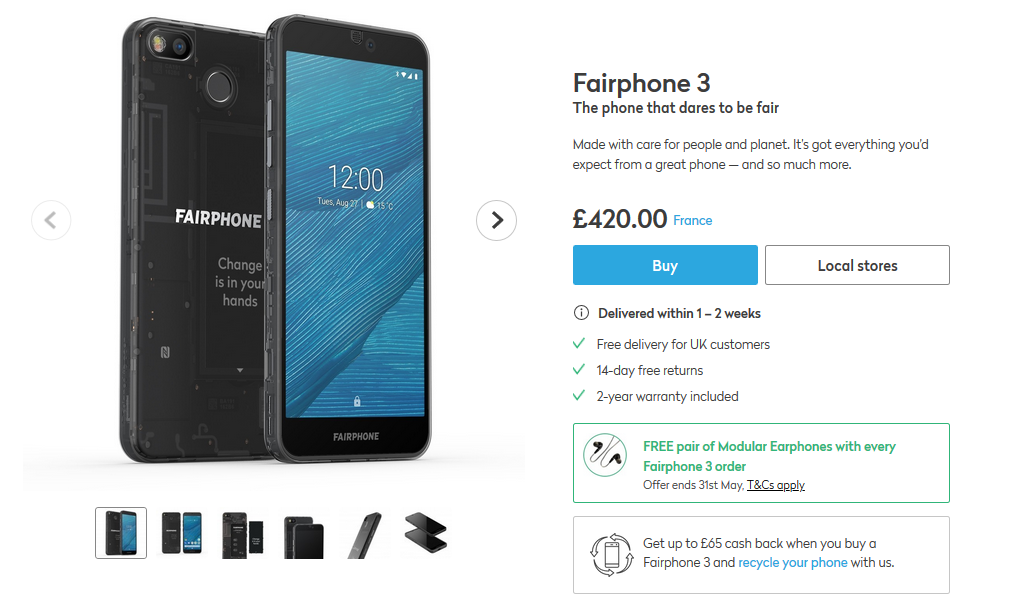Follow the recycle your phone link
This screenshot has width=1031, height=601.
[x=792, y=562]
